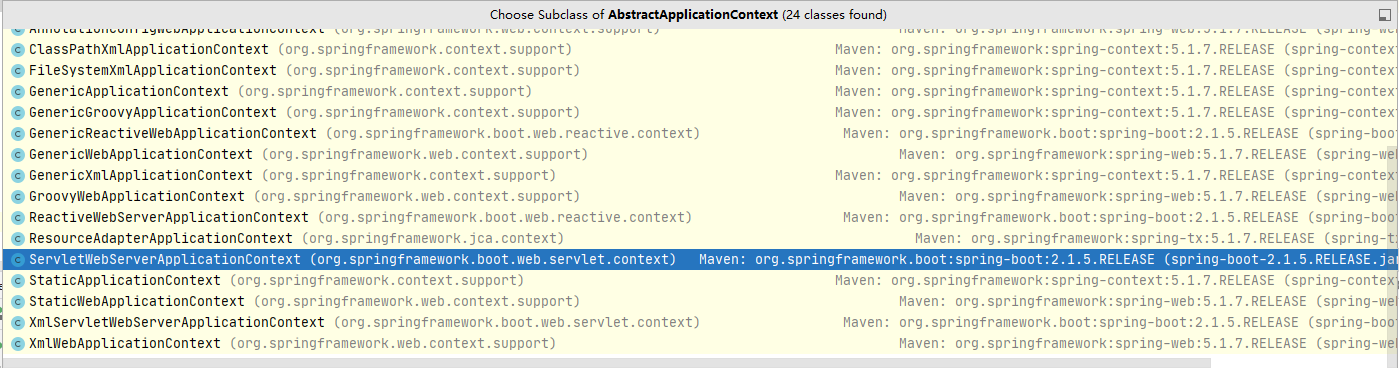
Task: Select StaticWebApplicationContext class name
Action: pos(137,301)
